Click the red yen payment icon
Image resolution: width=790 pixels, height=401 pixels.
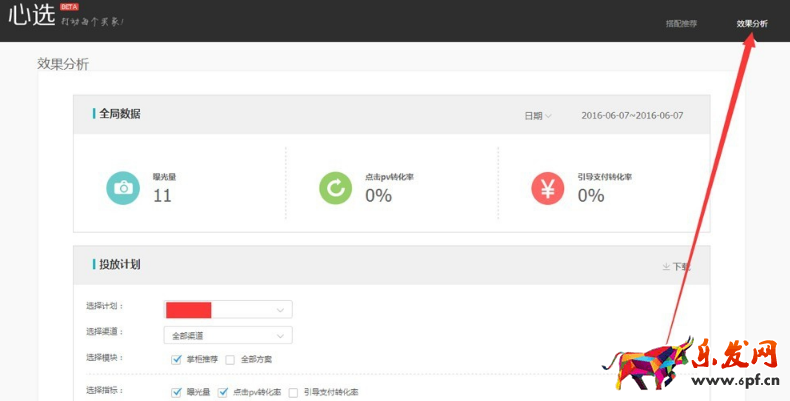click(548, 188)
